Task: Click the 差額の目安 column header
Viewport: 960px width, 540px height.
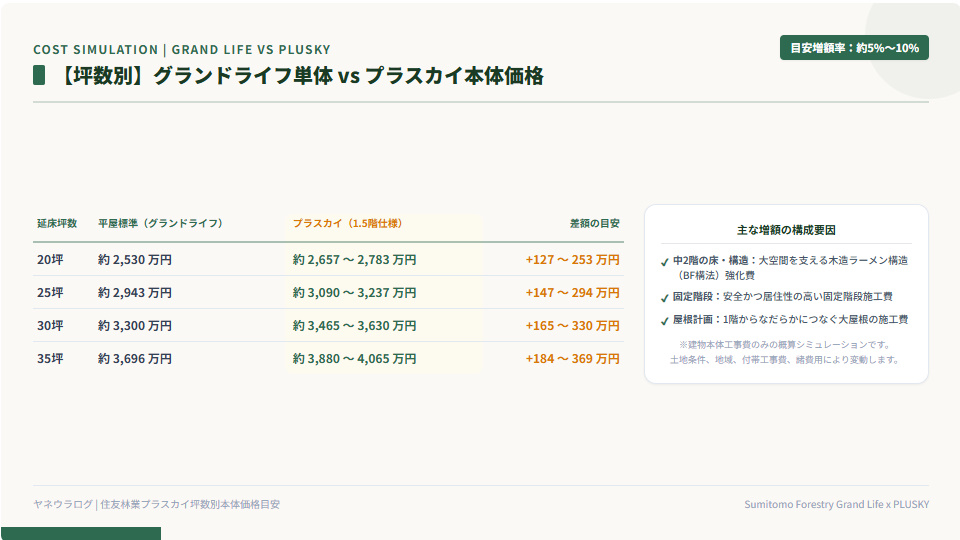Action: coord(594,223)
